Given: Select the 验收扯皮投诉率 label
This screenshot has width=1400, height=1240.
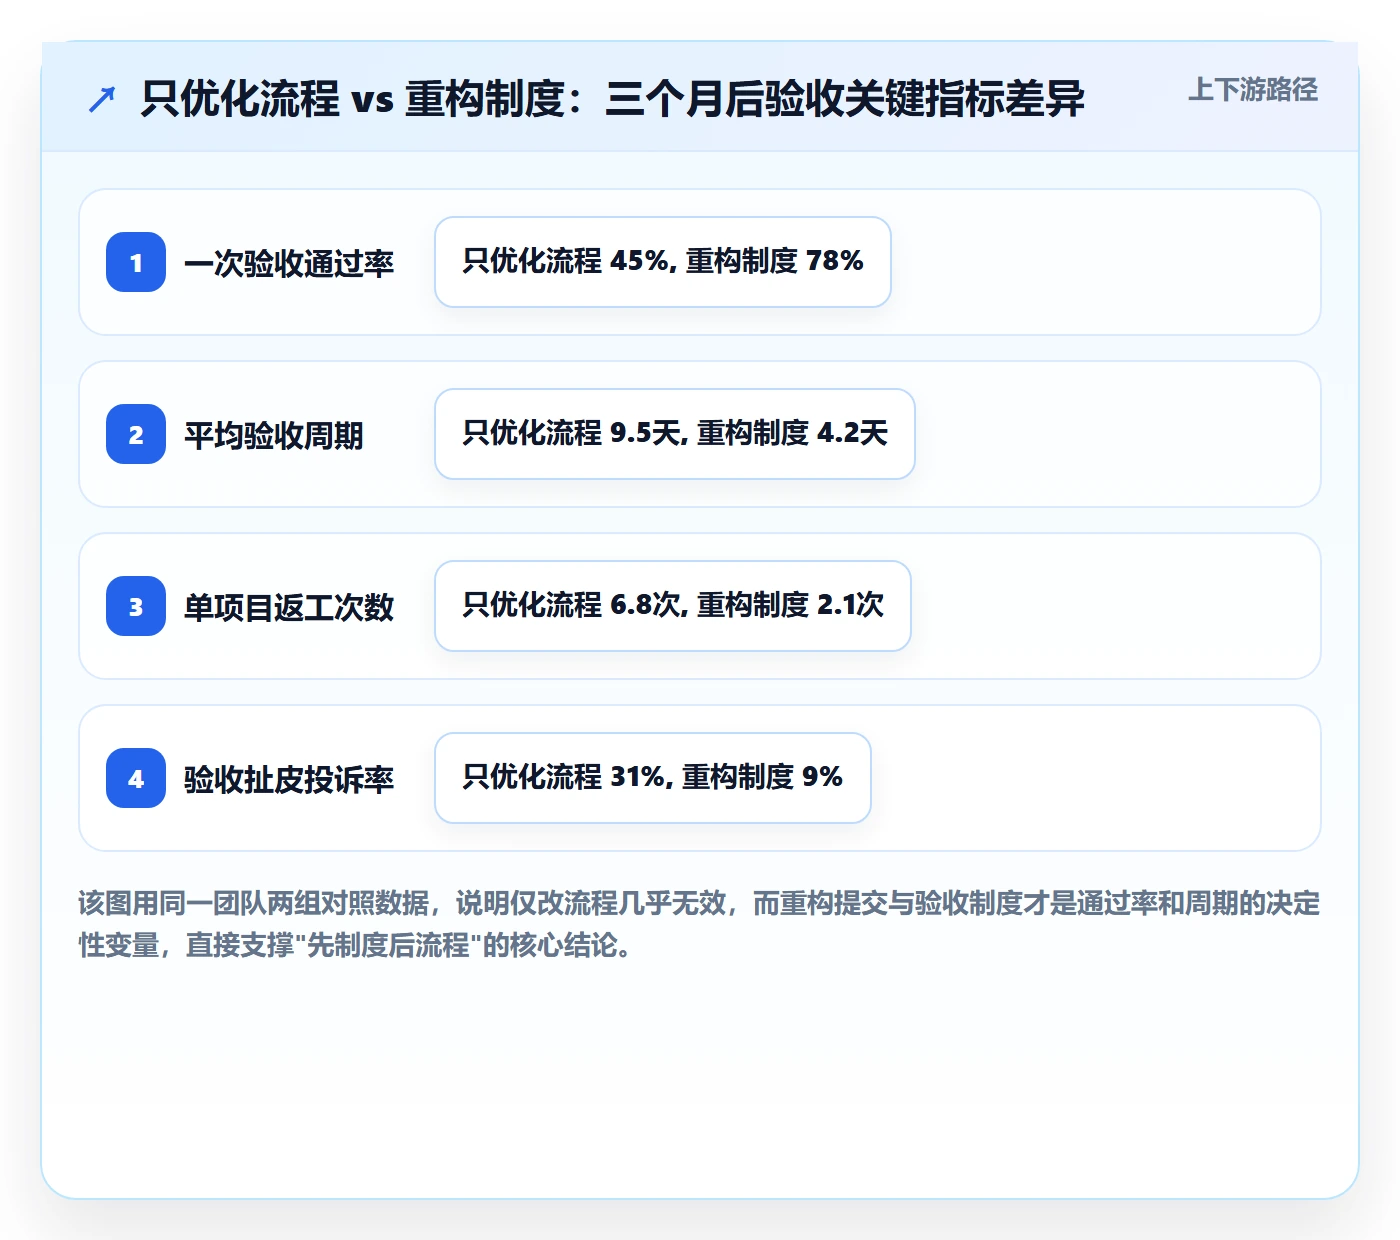Looking at the screenshot, I should (x=289, y=779).
